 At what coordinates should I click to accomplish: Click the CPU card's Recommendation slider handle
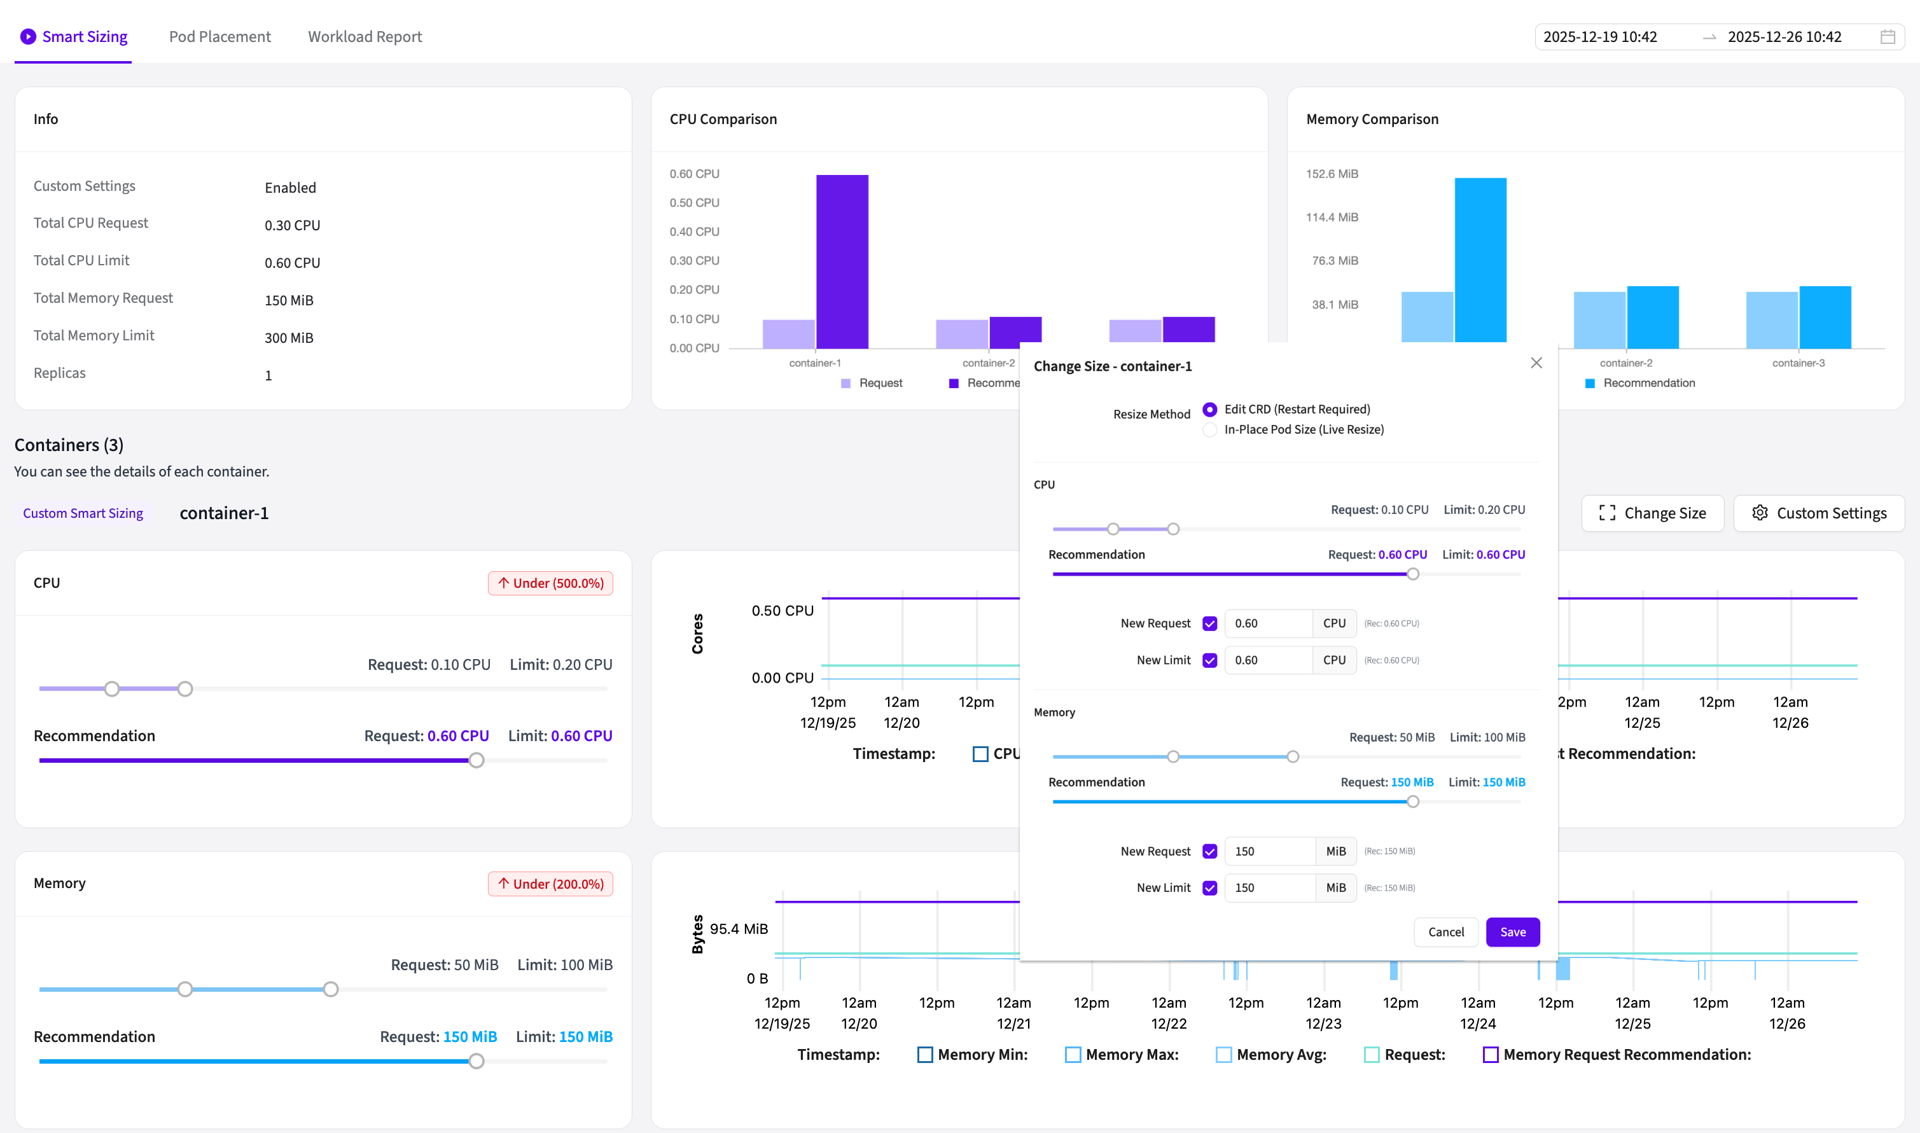click(477, 761)
